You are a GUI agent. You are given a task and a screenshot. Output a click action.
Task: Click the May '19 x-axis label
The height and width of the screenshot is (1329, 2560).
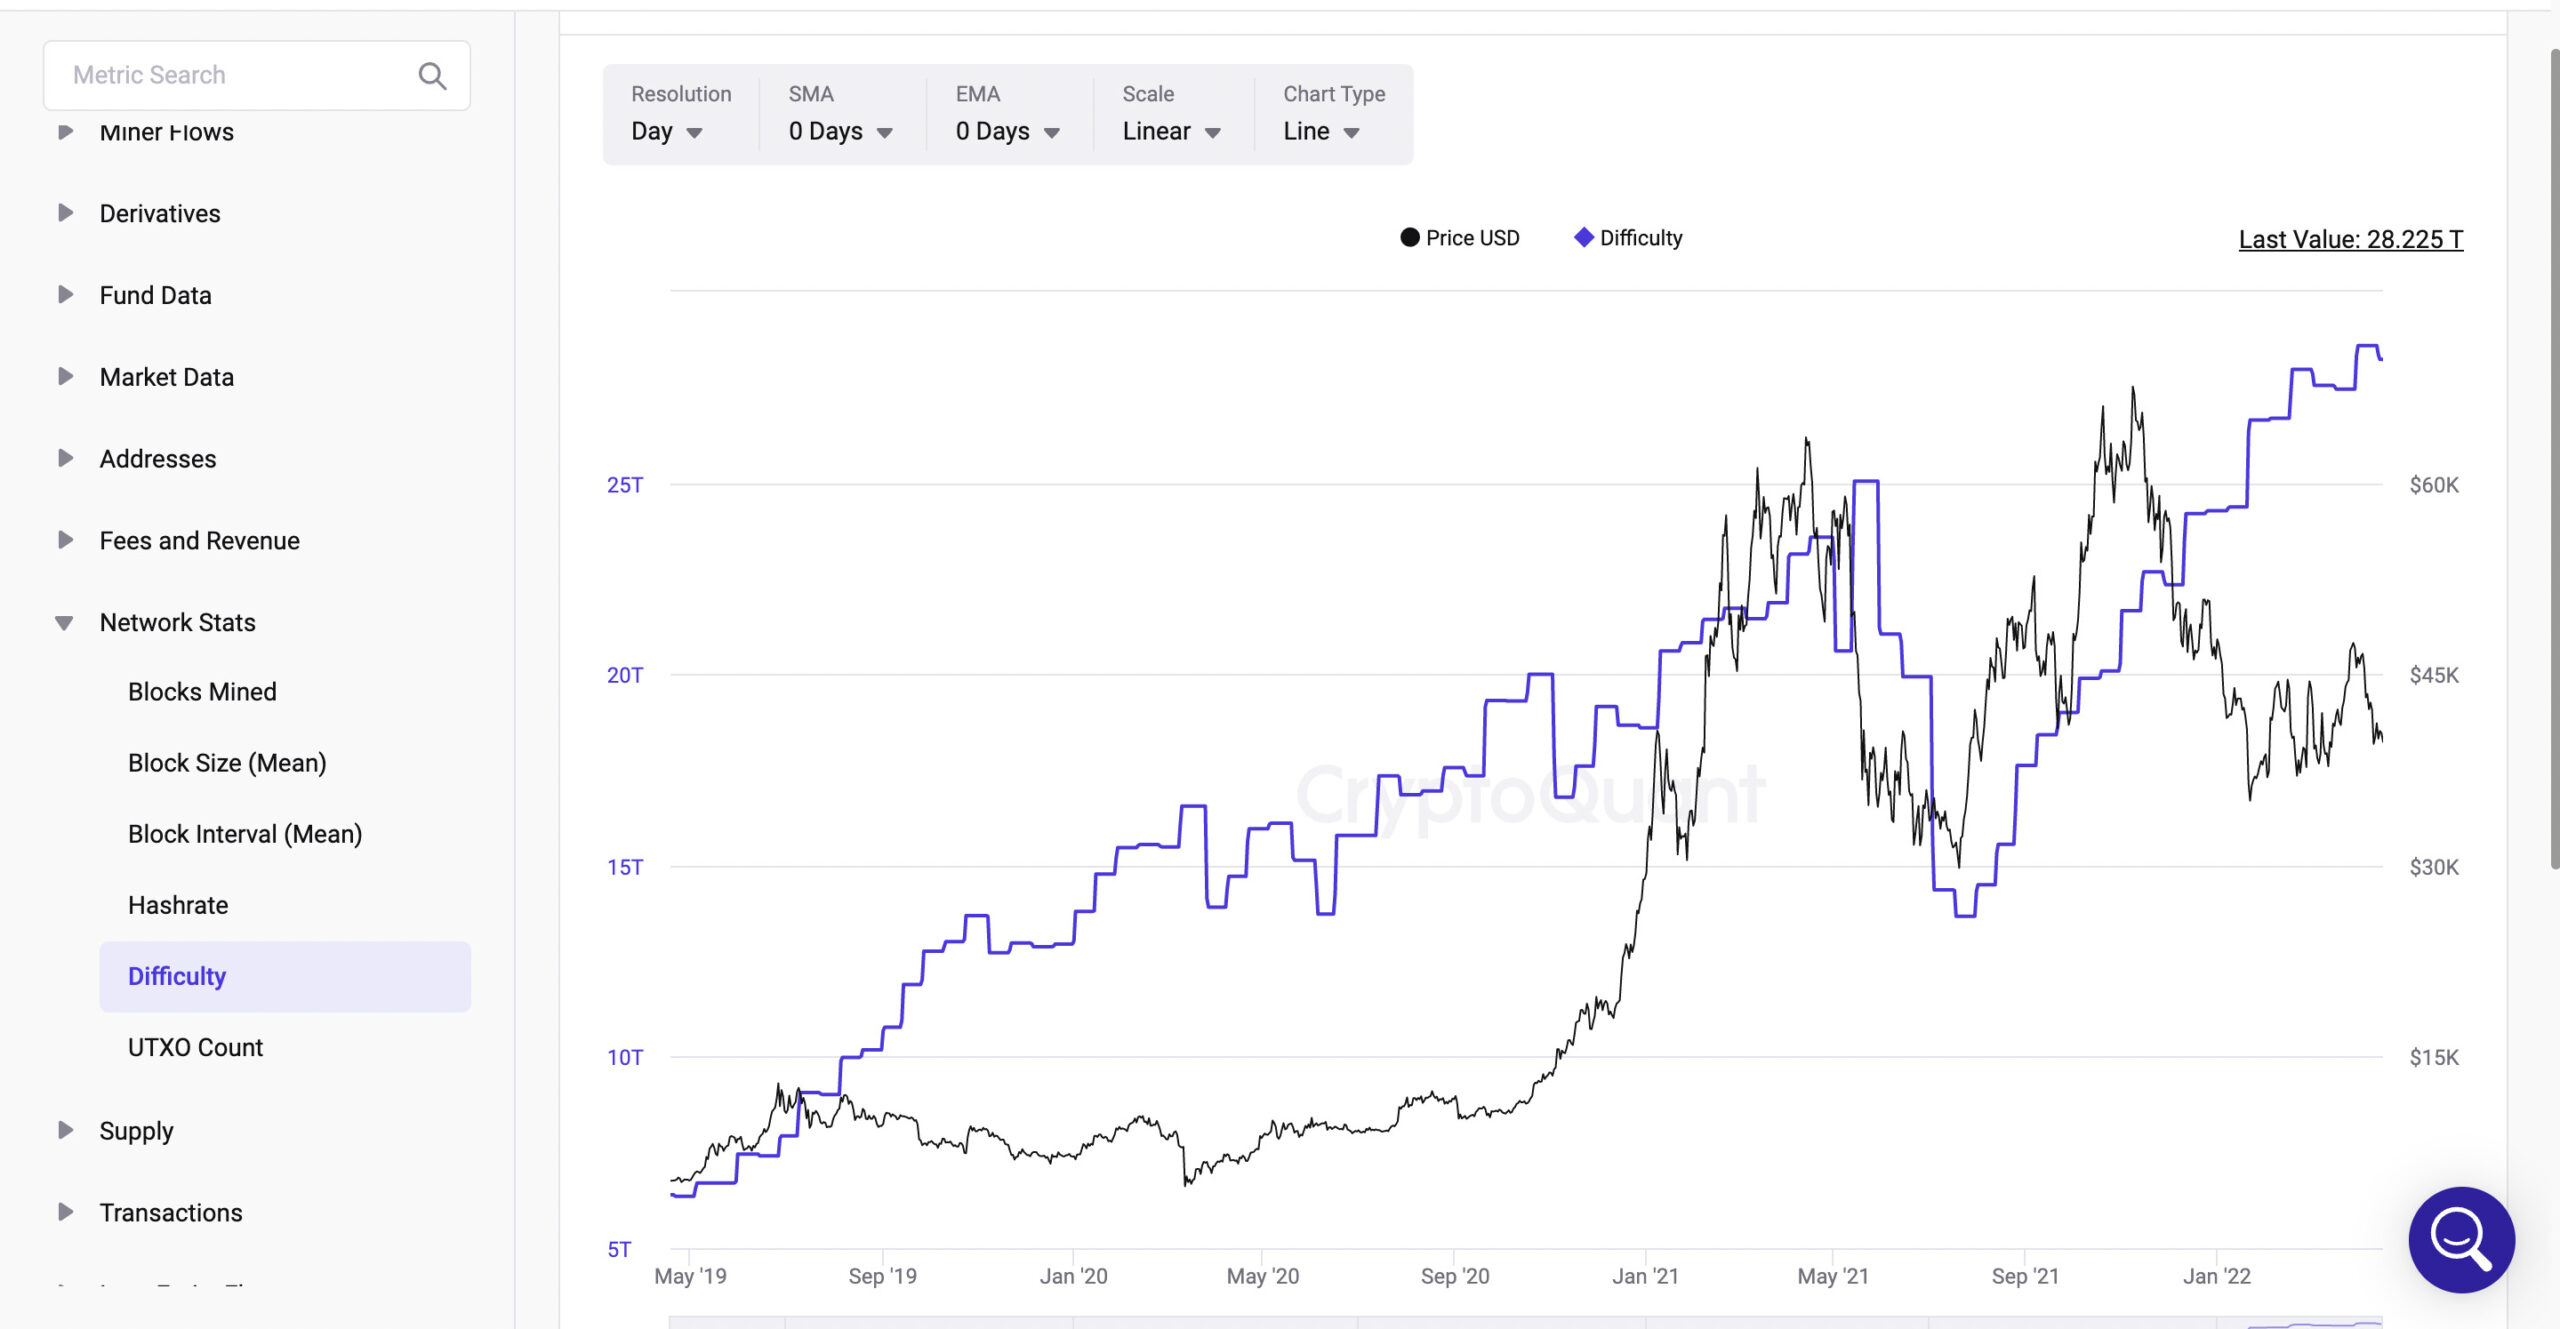pyautogui.click(x=690, y=1276)
